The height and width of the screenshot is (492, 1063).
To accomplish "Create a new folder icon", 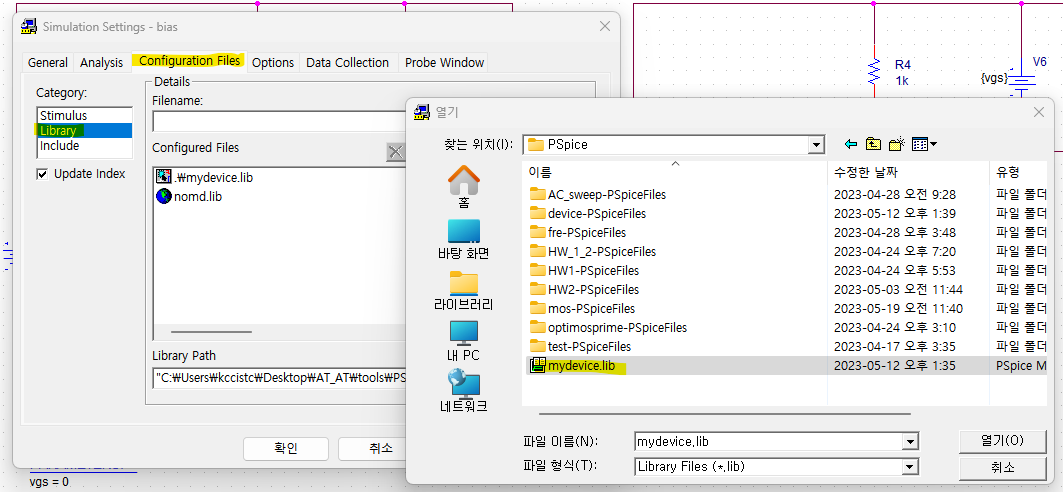I will (x=897, y=144).
